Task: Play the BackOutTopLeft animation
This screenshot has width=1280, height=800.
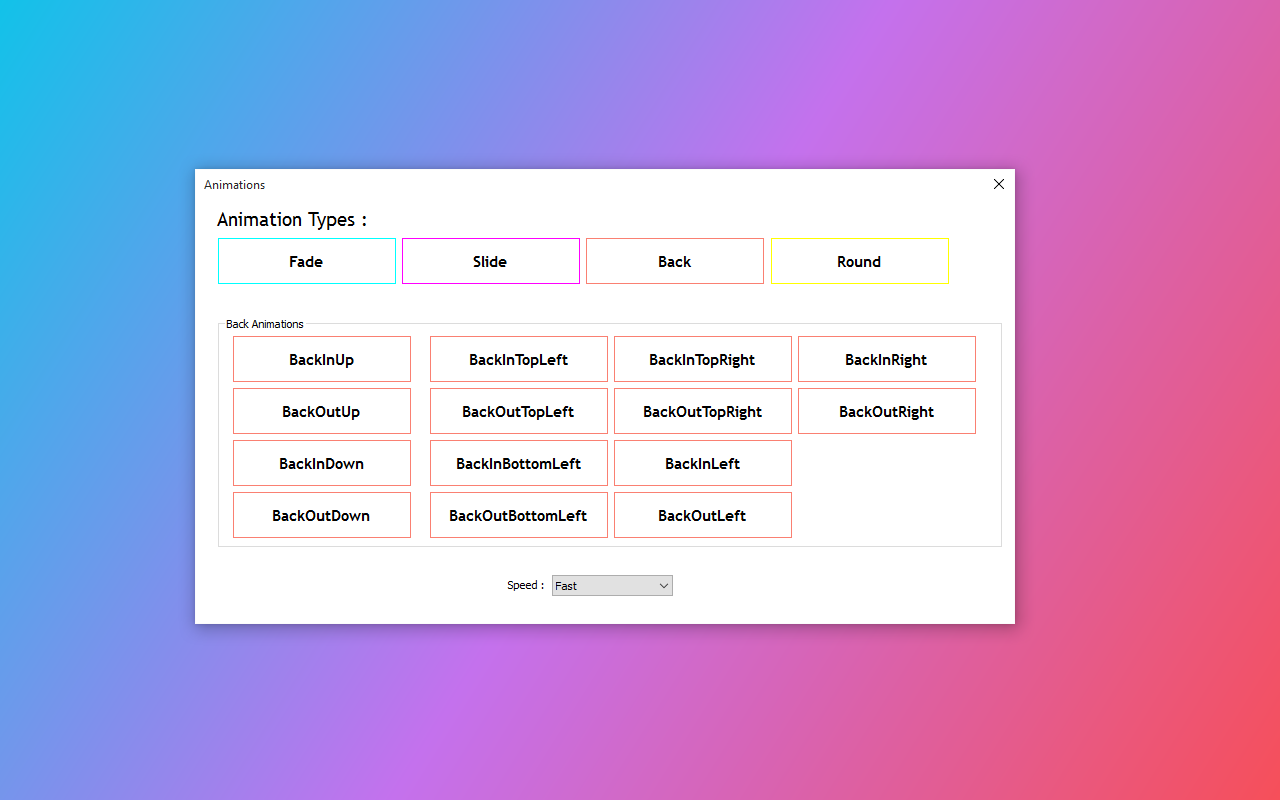Action: 519,411
